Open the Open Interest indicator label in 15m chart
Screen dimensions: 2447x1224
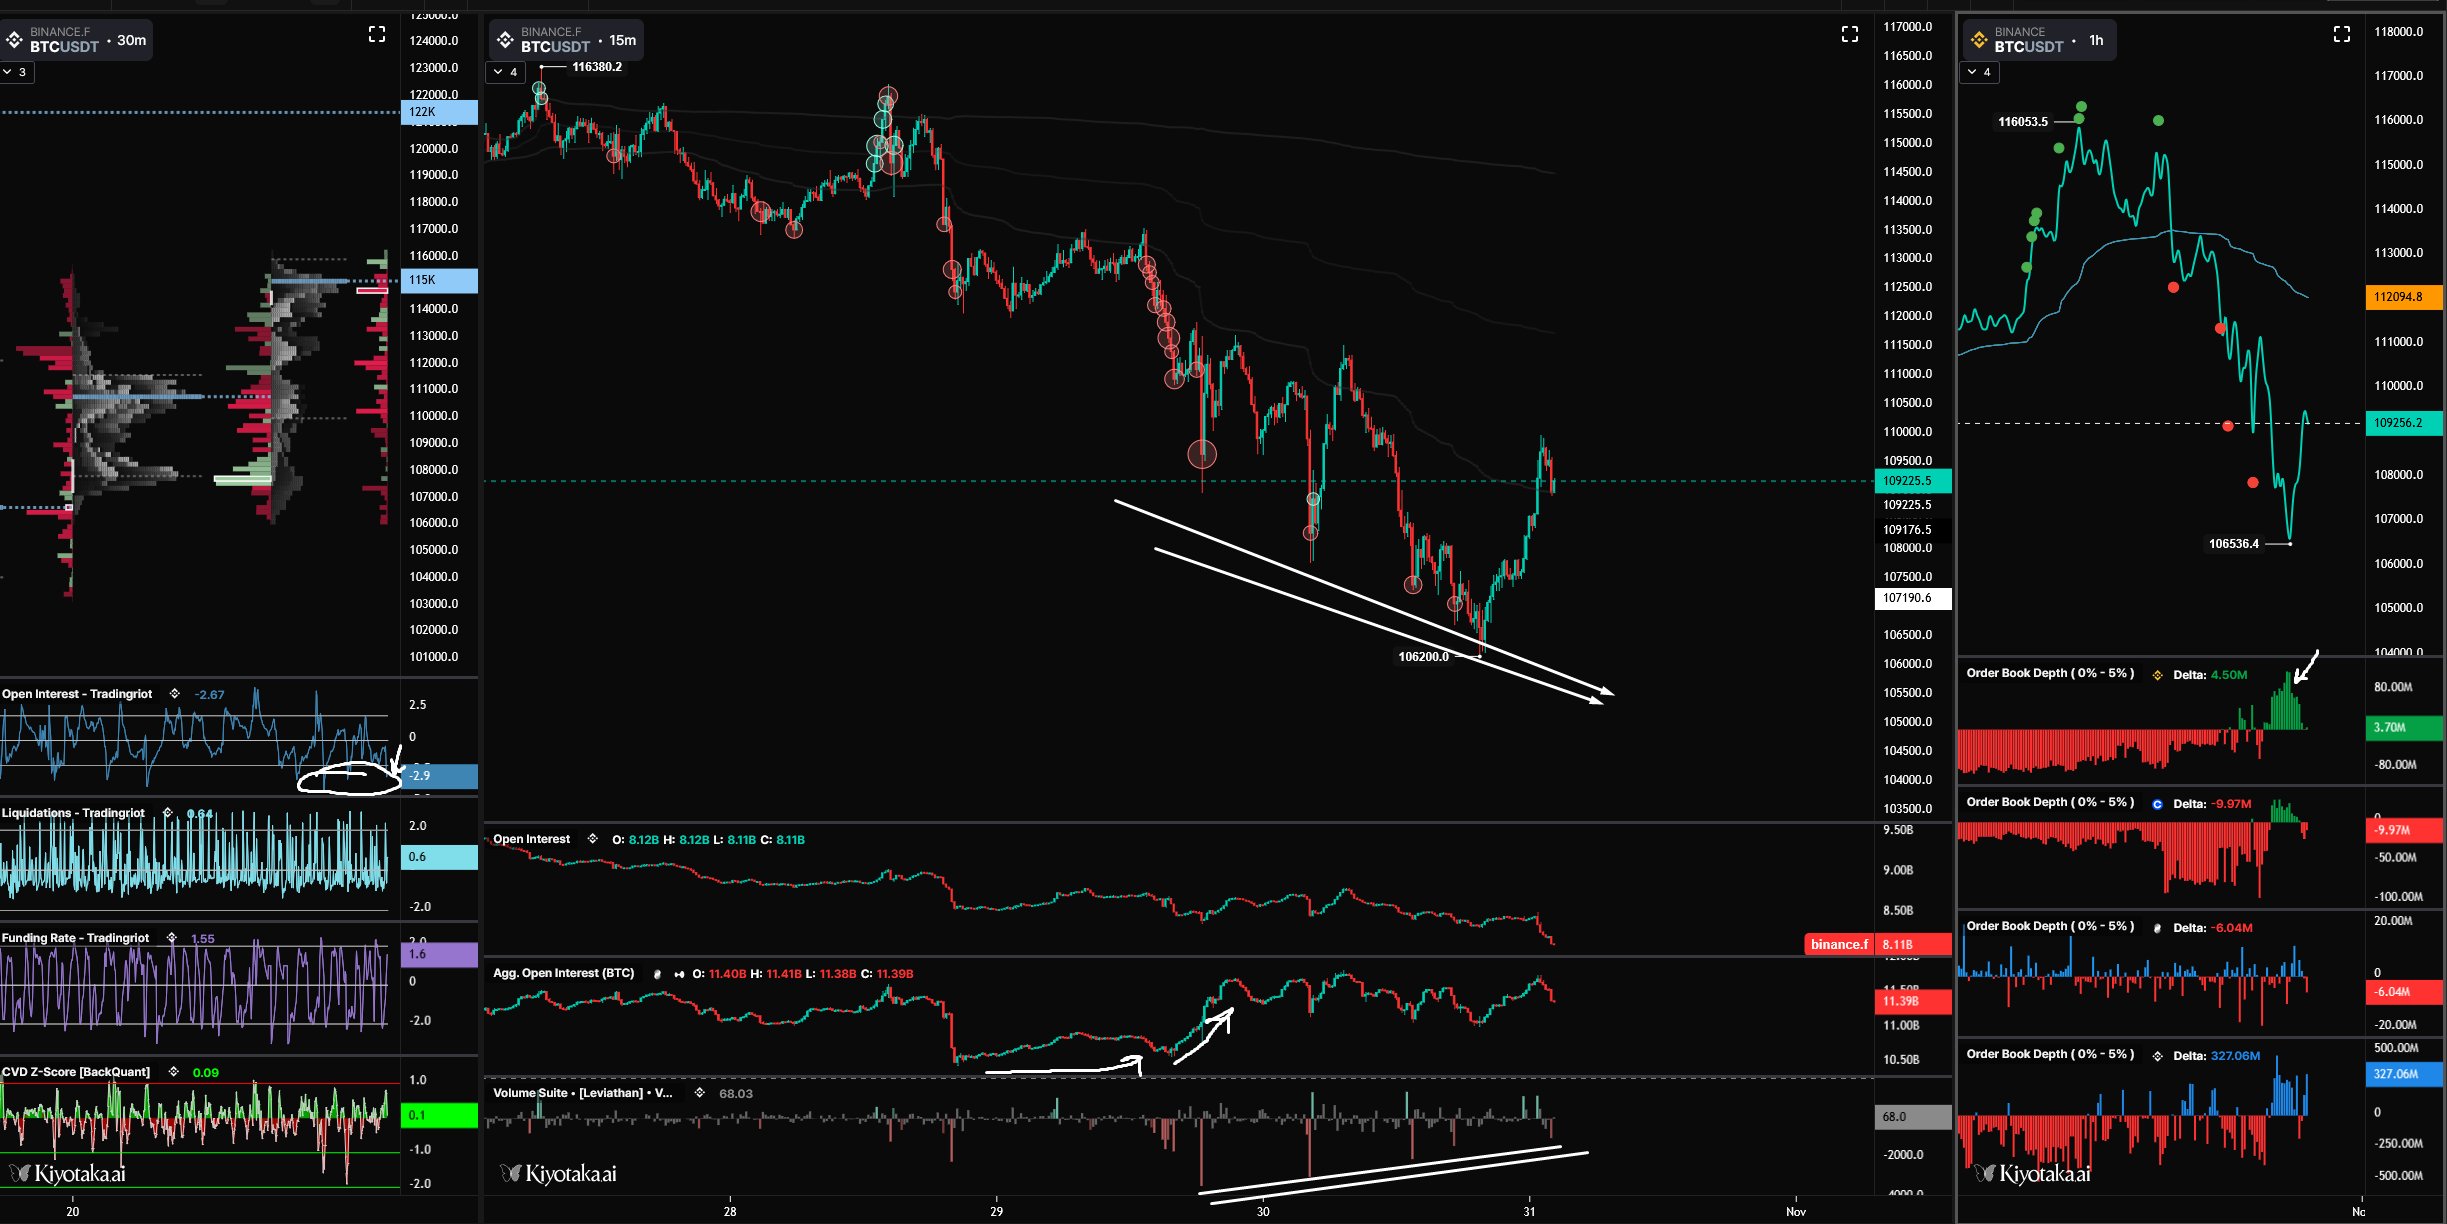coord(531,839)
